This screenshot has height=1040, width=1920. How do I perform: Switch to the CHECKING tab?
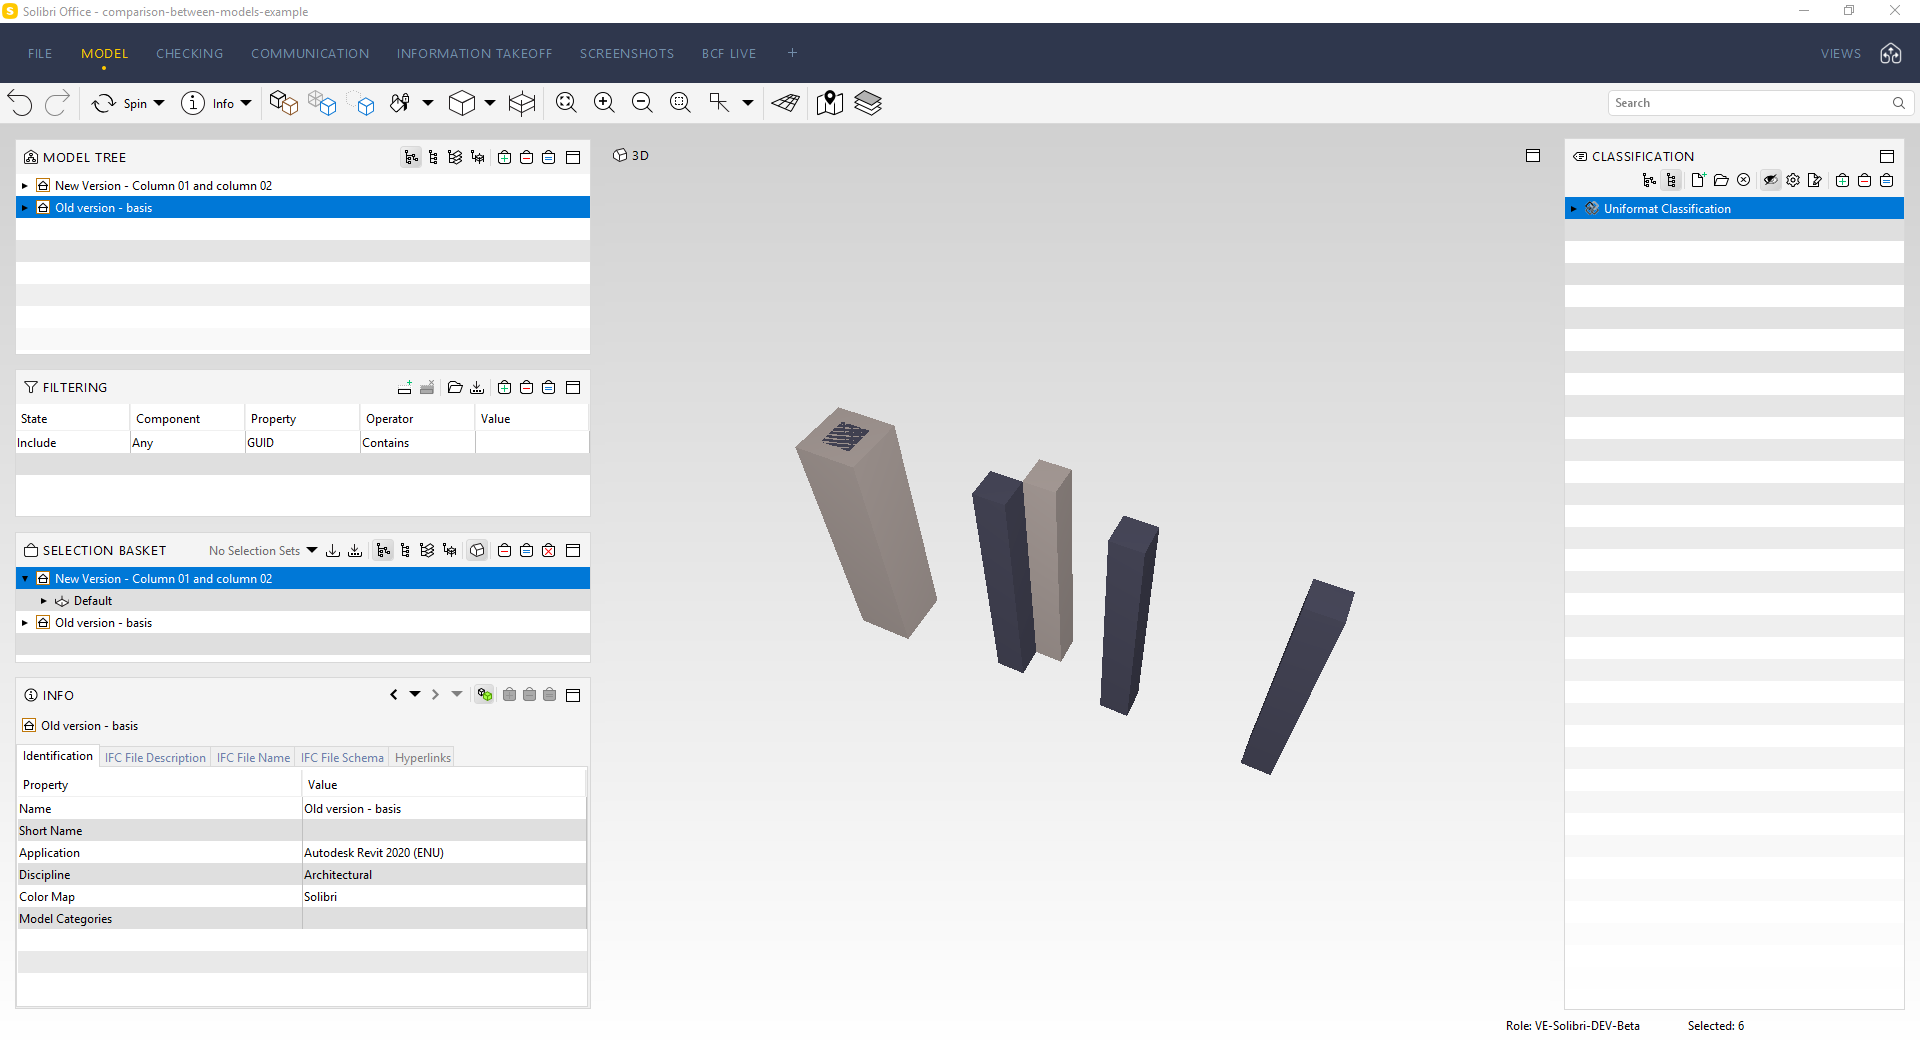[190, 54]
